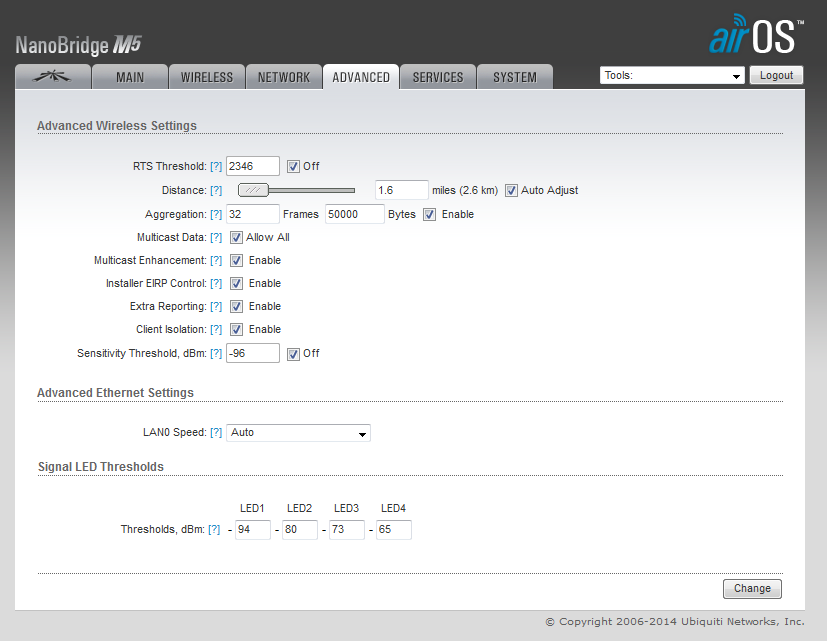
Task: Open the SYSTEM tab
Action: point(515,77)
